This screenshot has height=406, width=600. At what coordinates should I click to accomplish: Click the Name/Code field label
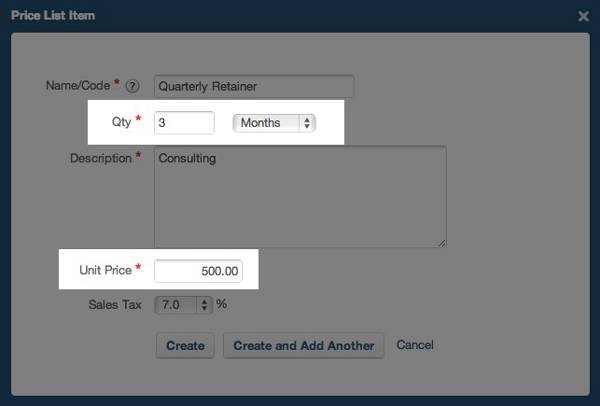pyautogui.click(x=79, y=85)
